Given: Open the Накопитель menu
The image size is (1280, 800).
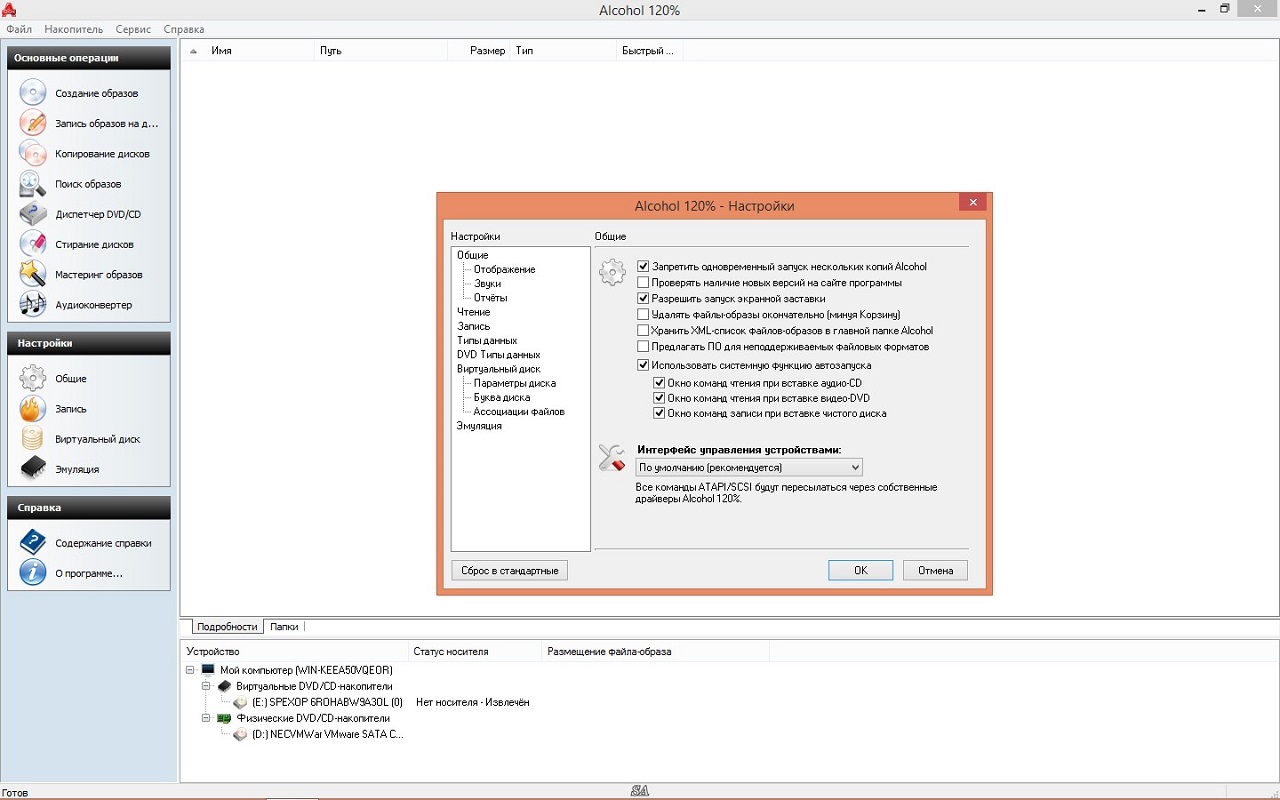Looking at the screenshot, I should point(73,29).
